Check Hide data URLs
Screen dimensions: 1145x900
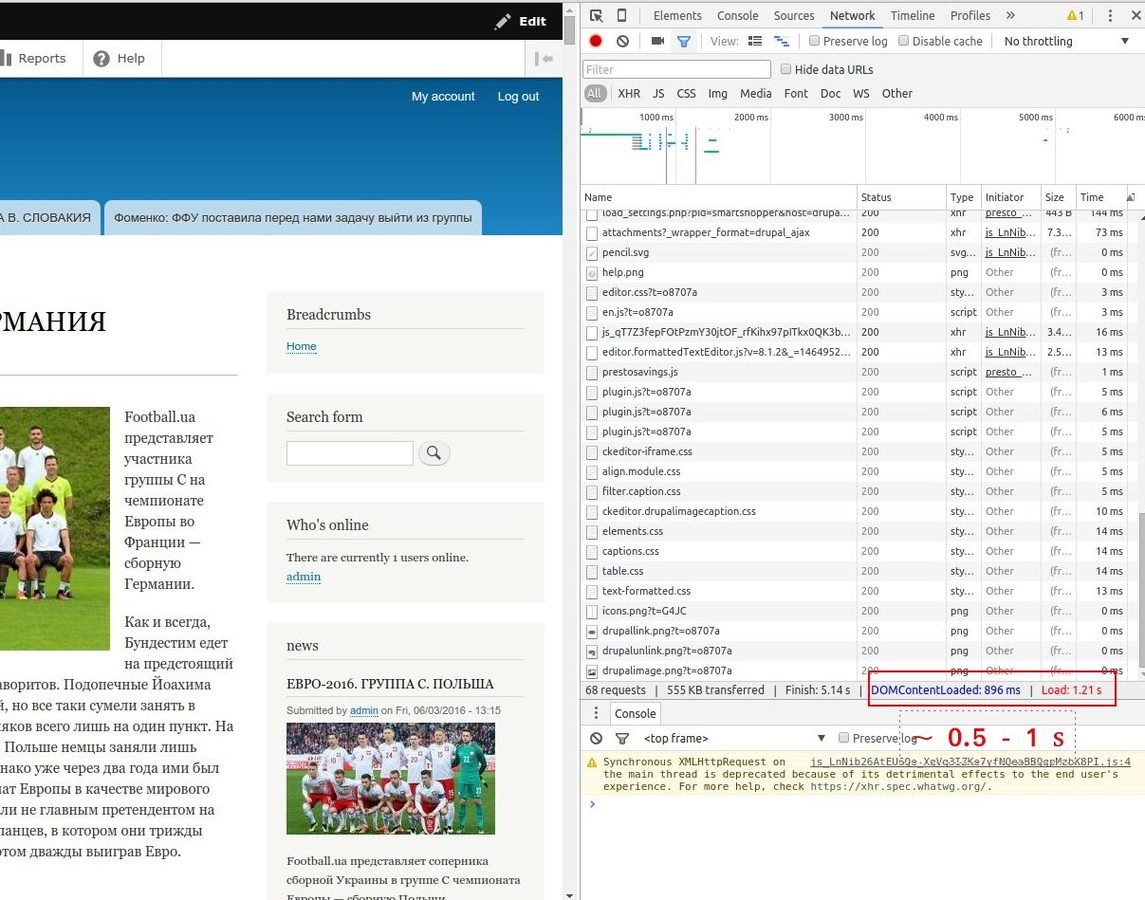click(x=786, y=69)
